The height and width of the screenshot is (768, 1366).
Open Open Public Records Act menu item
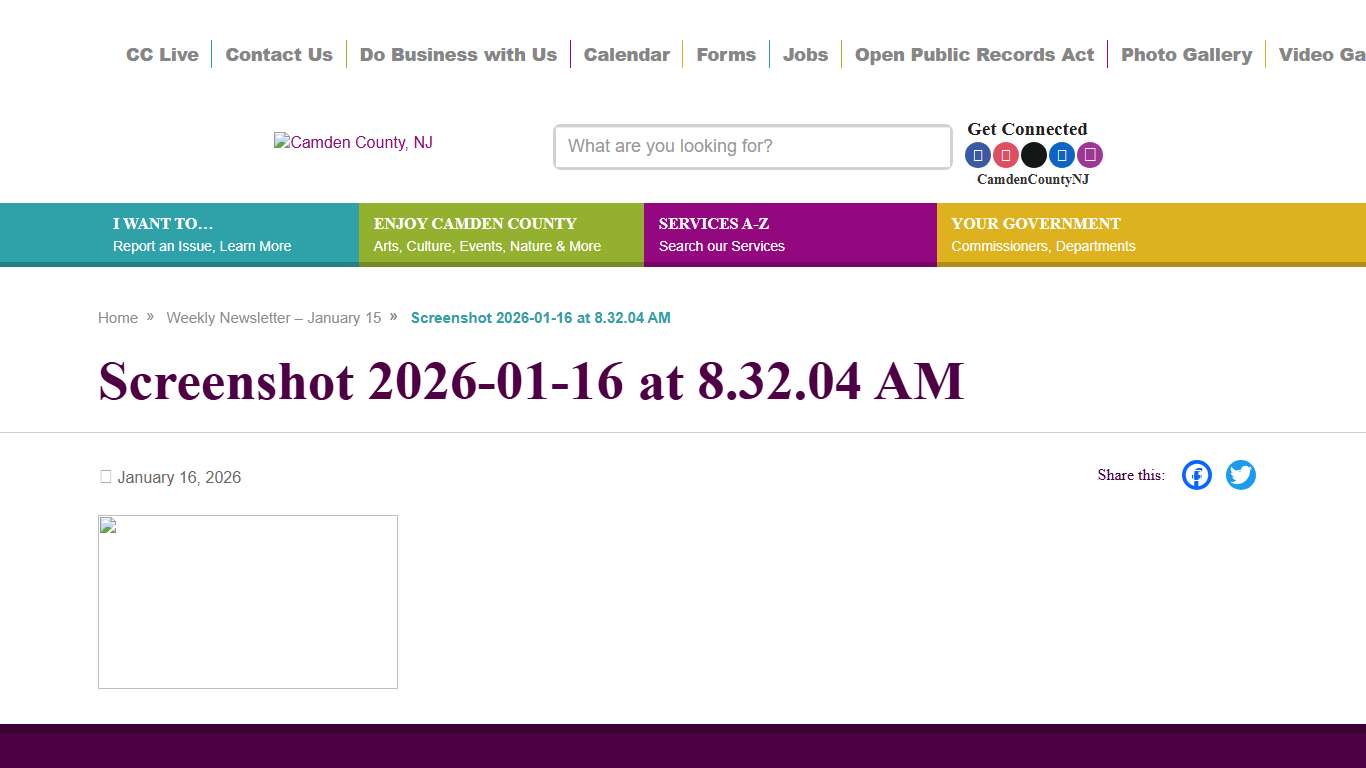click(974, 55)
